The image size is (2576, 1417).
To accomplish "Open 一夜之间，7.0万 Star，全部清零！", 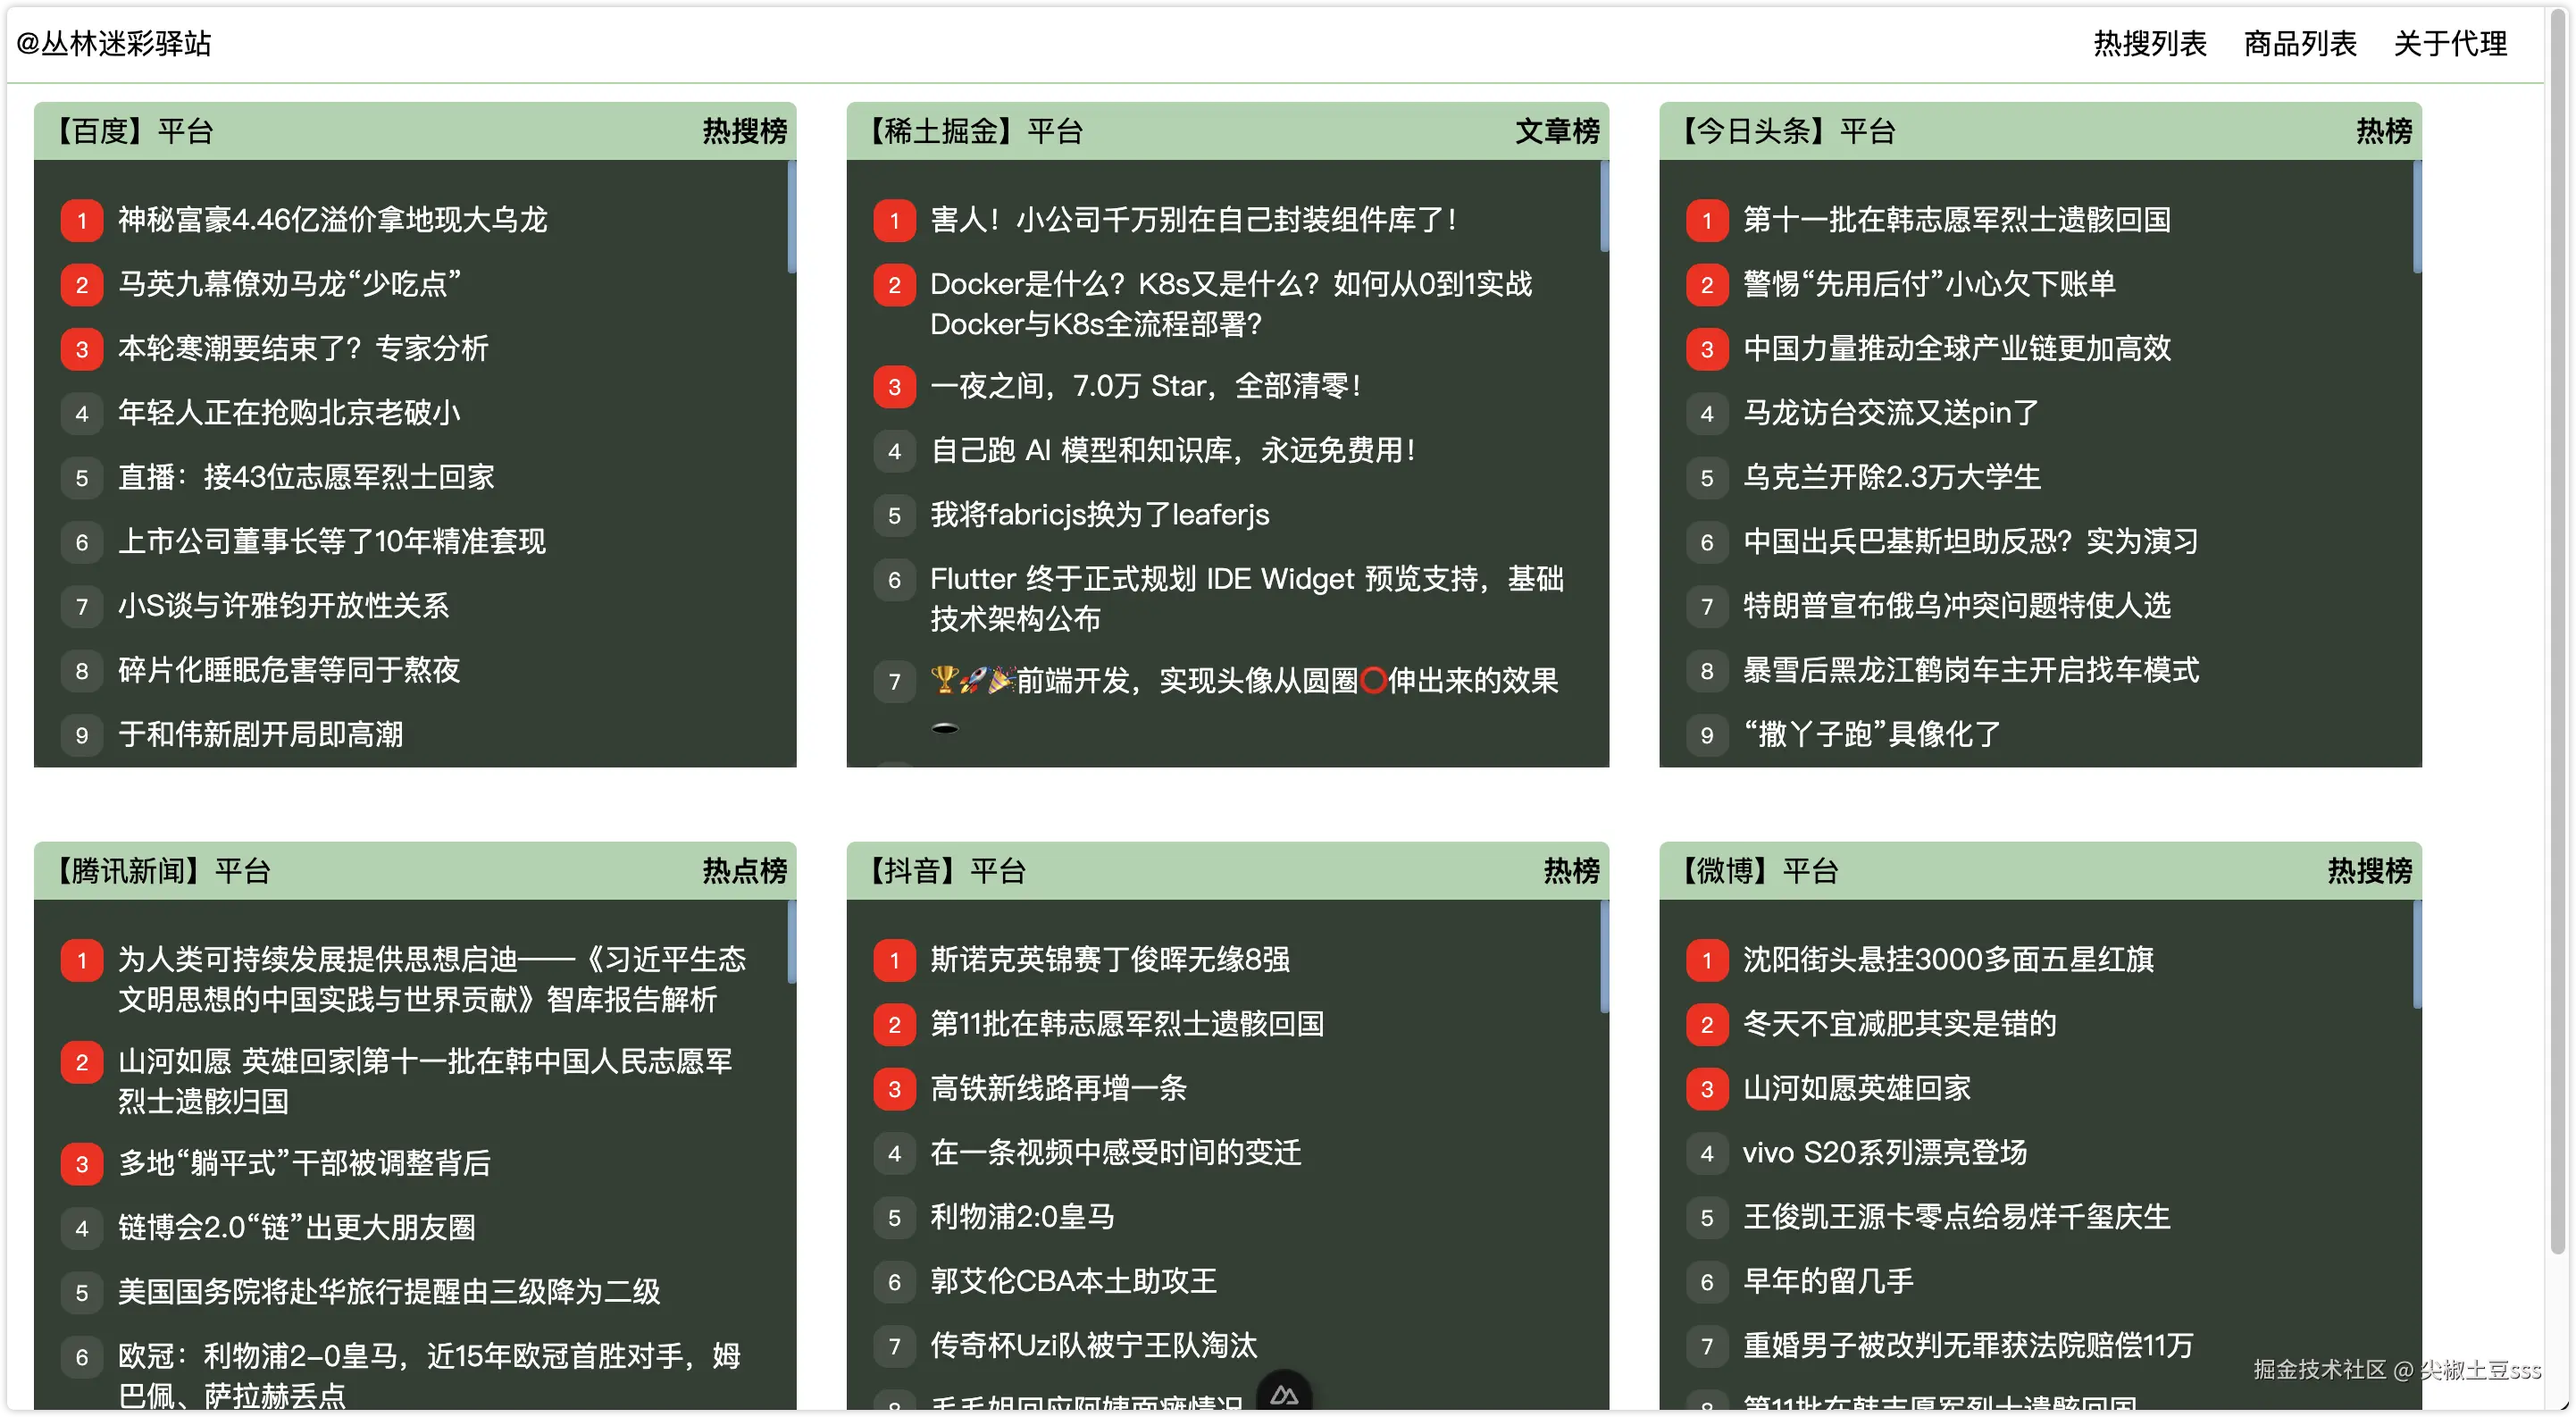I will 1146,386.
